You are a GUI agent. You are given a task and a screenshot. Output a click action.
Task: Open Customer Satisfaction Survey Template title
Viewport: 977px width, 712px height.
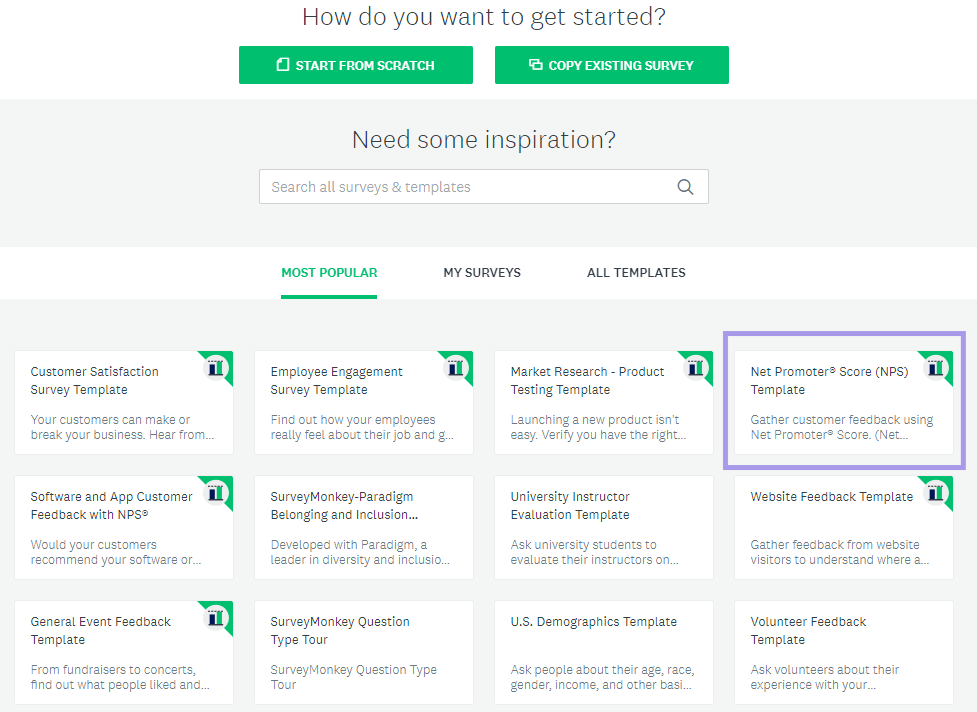[95, 381]
